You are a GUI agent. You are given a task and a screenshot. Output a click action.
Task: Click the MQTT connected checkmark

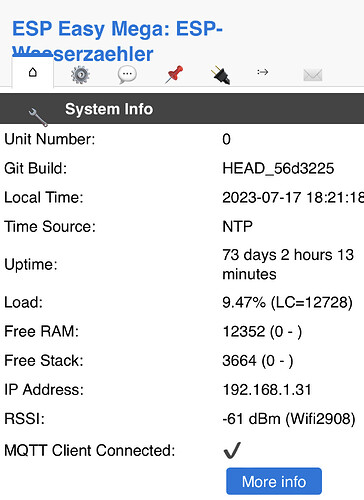tap(232, 450)
